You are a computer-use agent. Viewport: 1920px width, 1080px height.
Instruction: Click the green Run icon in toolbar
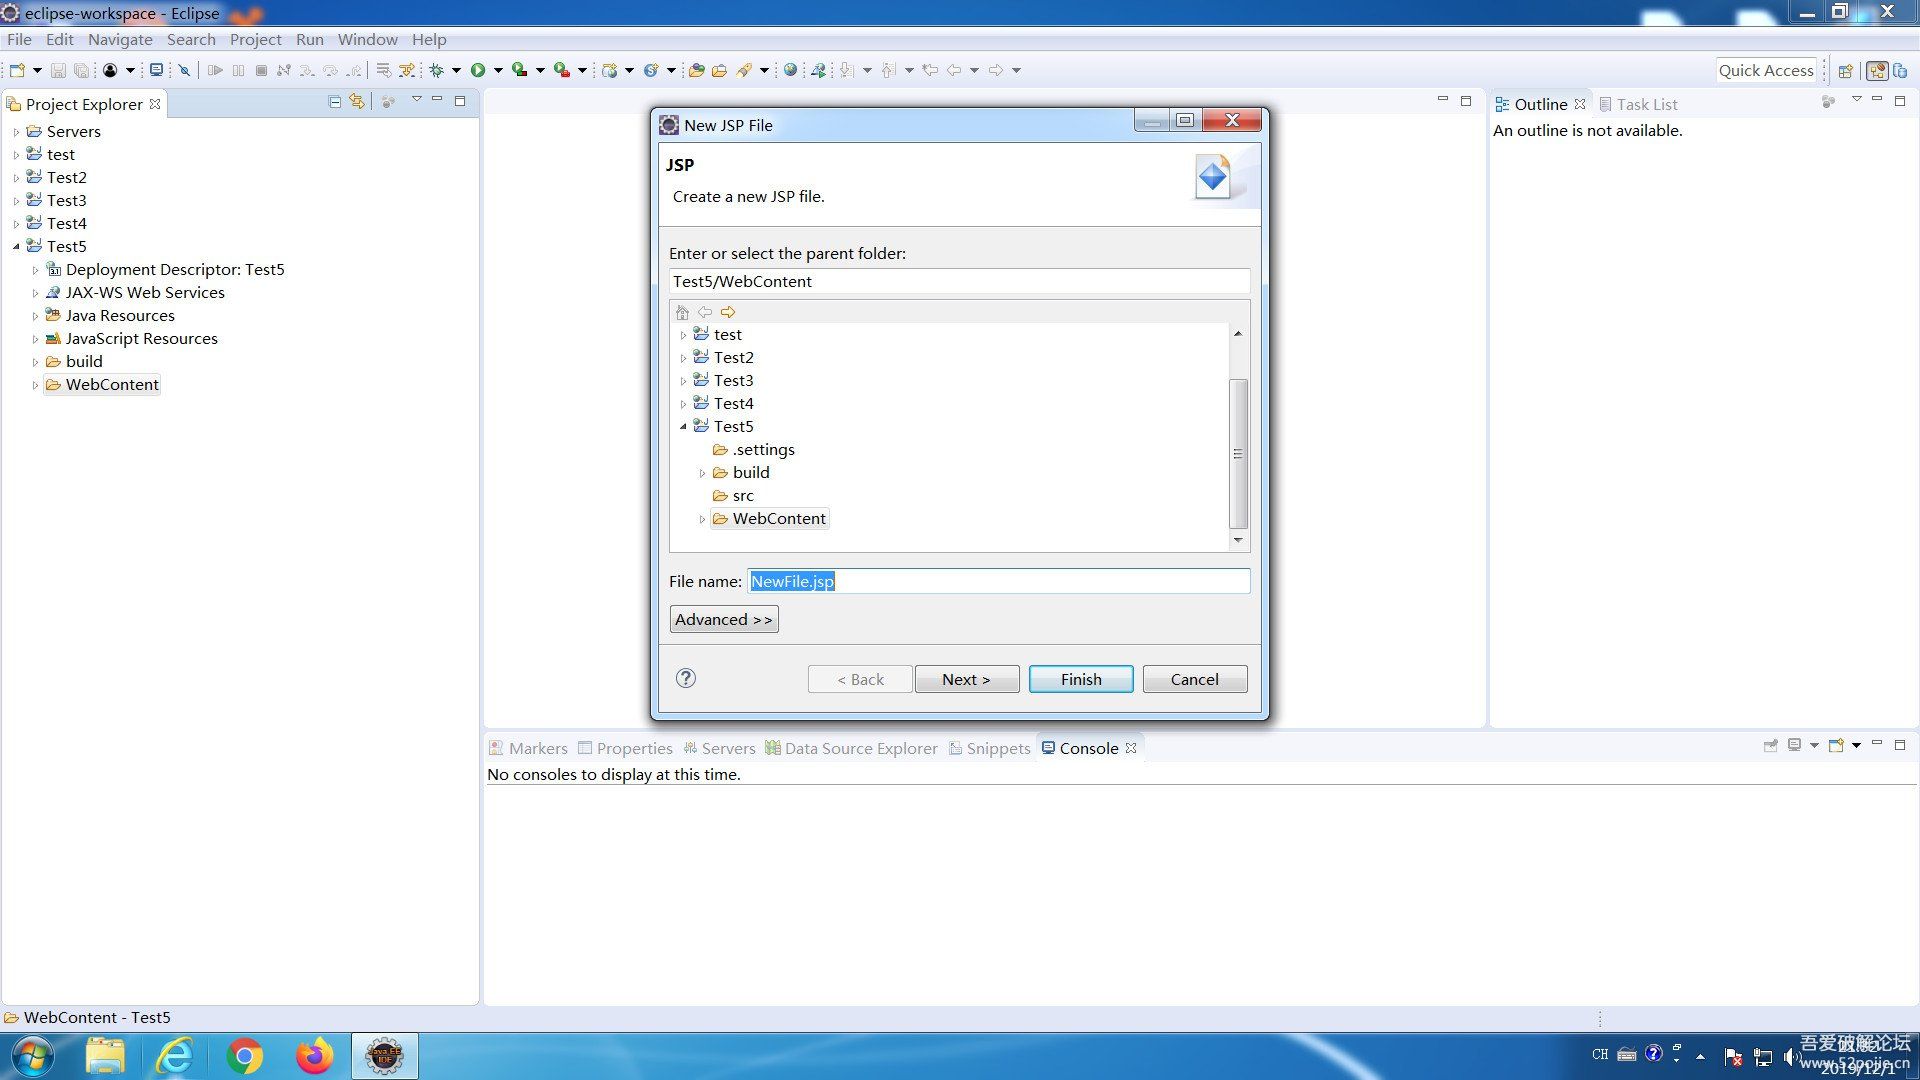click(478, 70)
